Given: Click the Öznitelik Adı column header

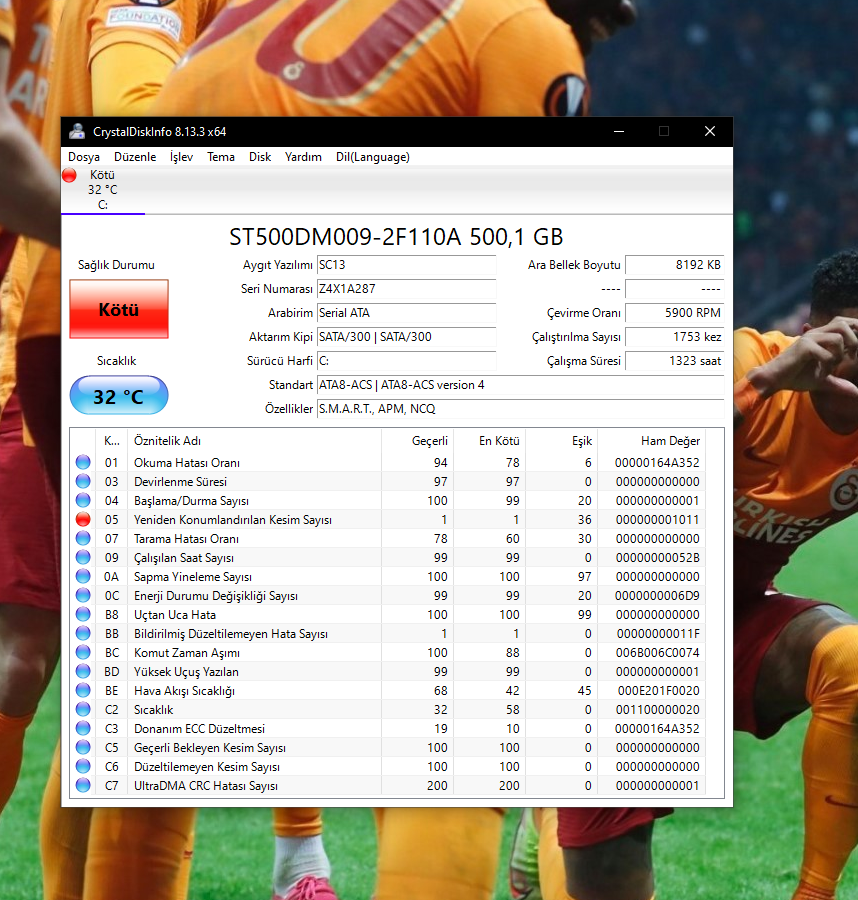Looking at the screenshot, I should coord(254,441).
